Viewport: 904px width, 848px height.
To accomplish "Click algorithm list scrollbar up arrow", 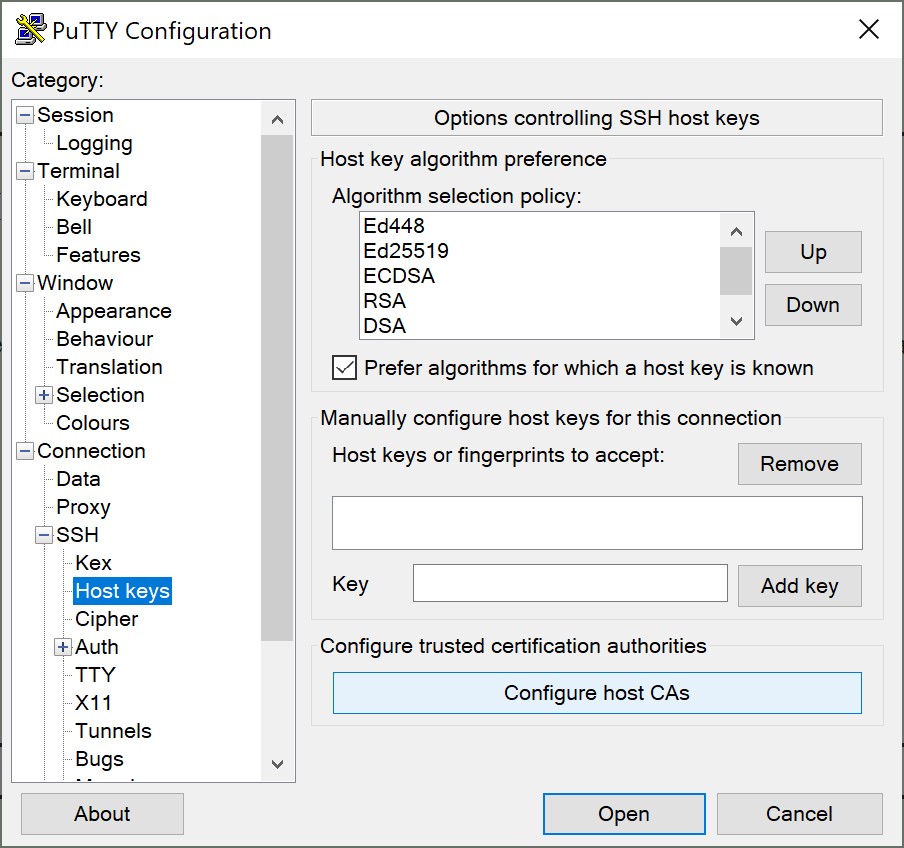I will click(x=736, y=232).
